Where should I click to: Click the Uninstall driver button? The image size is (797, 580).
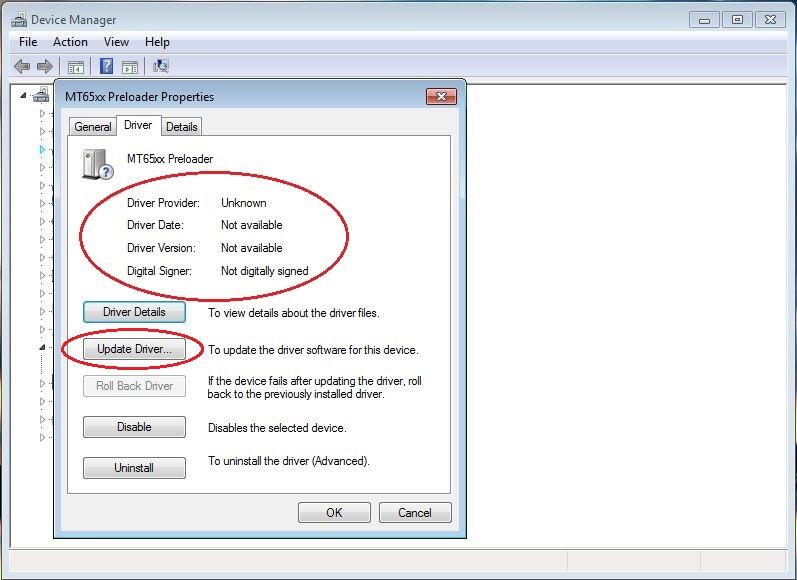pyautogui.click(x=134, y=468)
